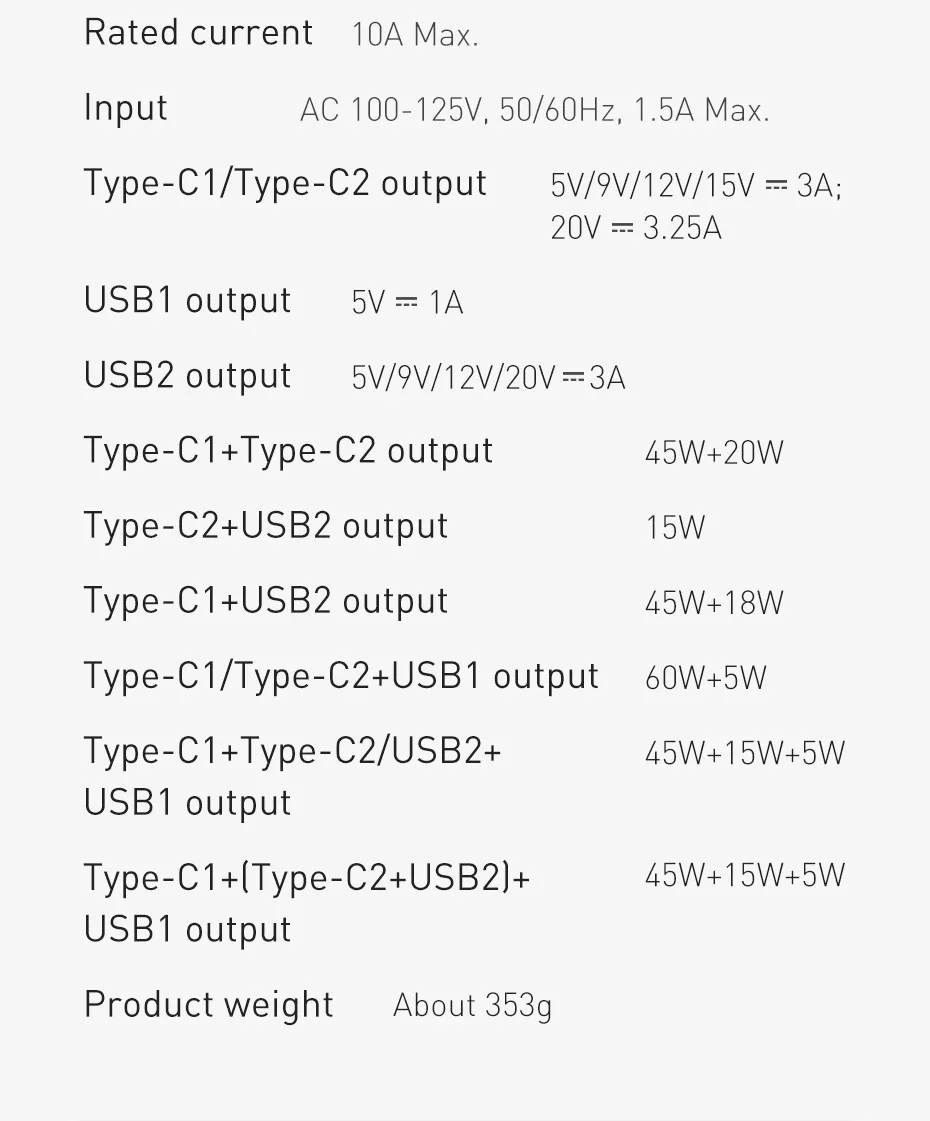The width and height of the screenshot is (930, 1121).
Task: Select the "5V/9V/12V/20V 3A" value
Action: (488, 378)
